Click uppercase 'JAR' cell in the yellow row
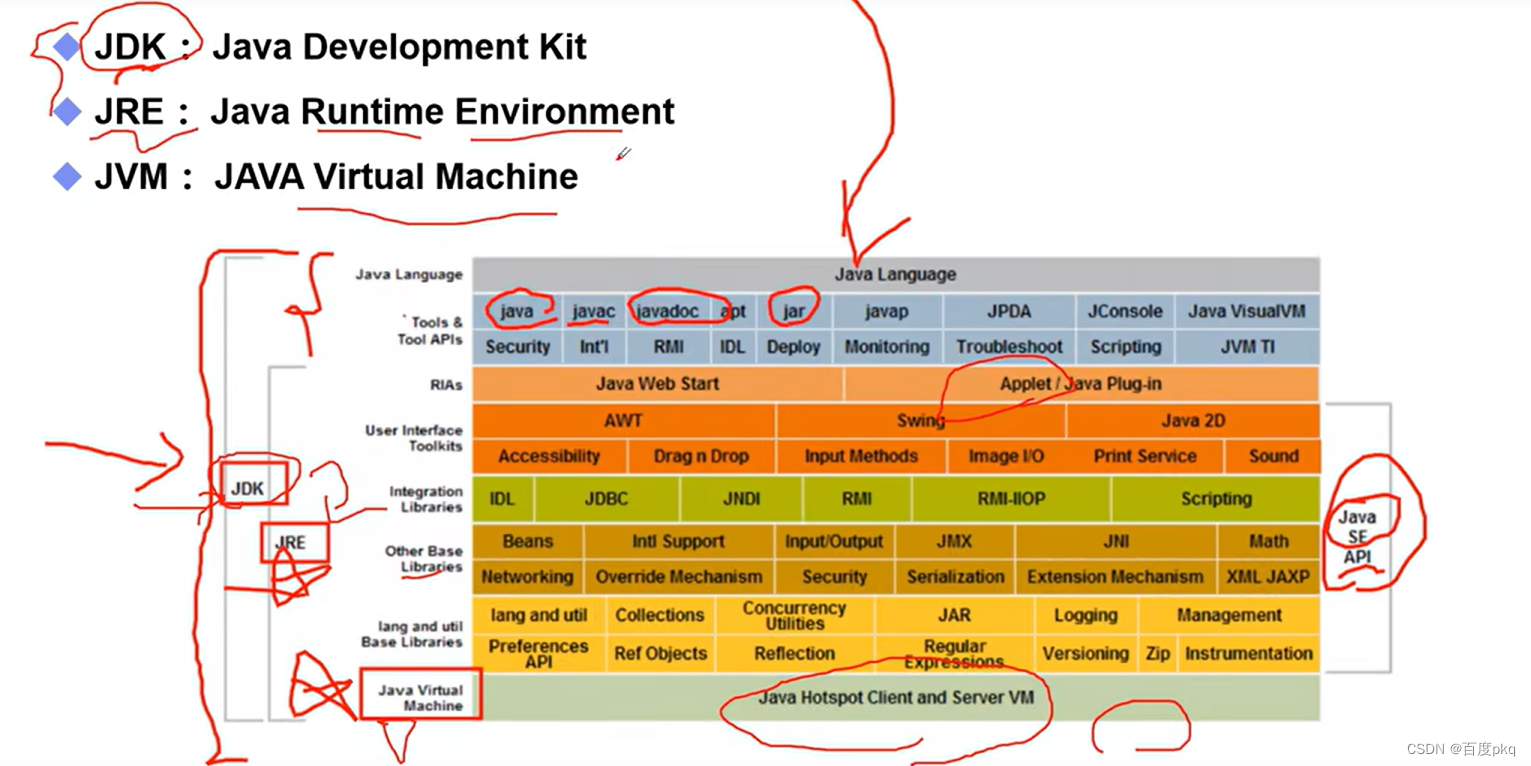This screenshot has width=1531, height=766. (x=954, y=615)
